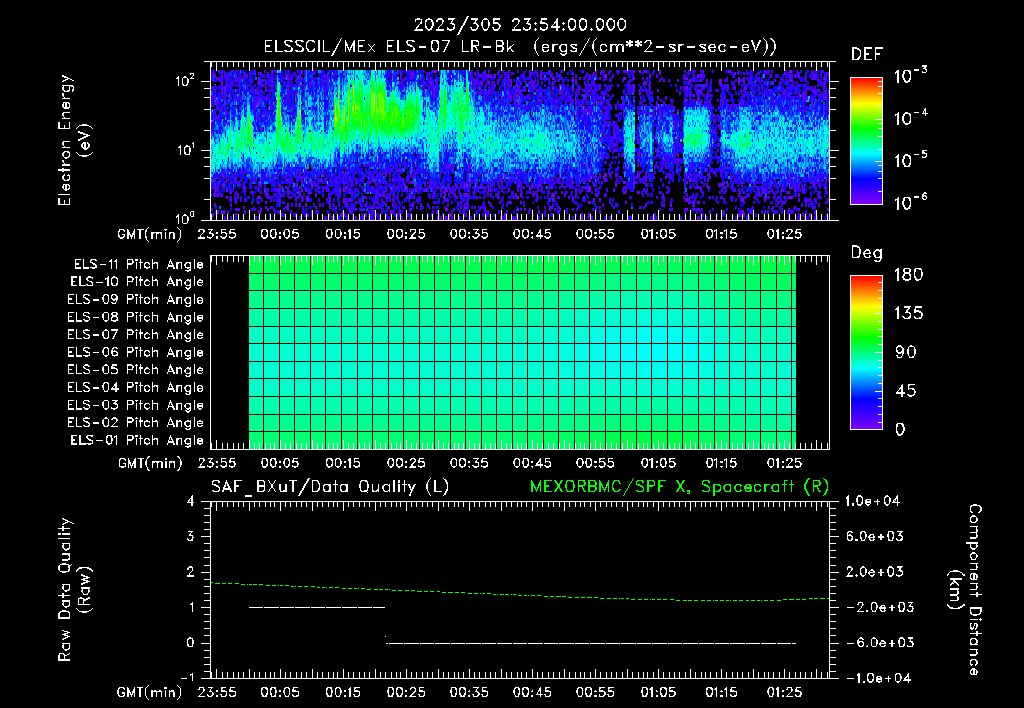Select the ELS-01 Pitch Angle row label
Image resolution: width=1024 pixels, height=708 pixels.
(x=137, y=441)
